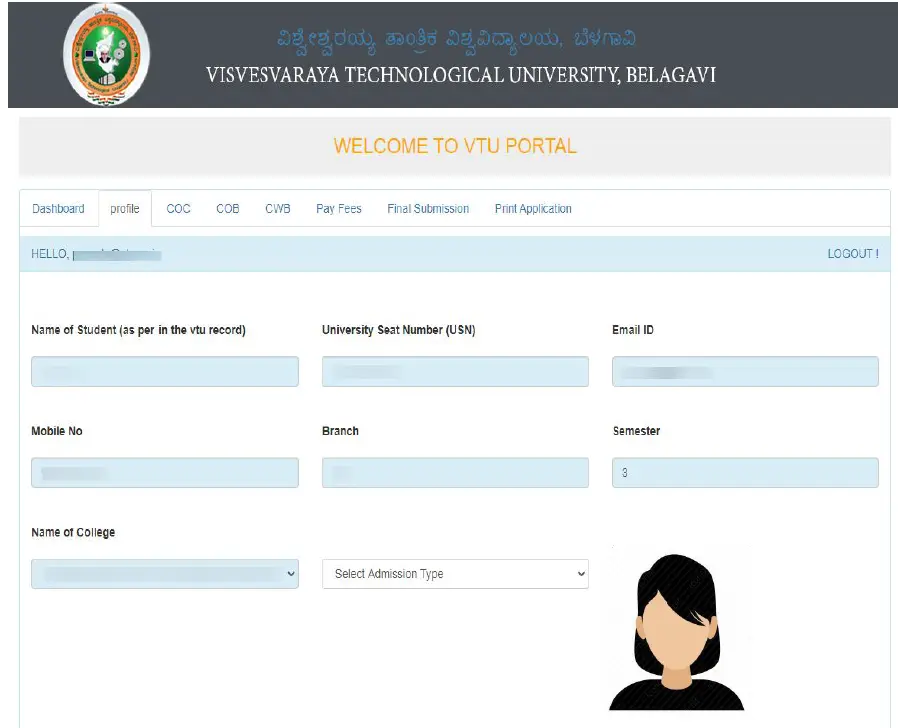The height and width of the screenshot is (728, 898).
Task: Switch to the COB tab
Action: 227,208
